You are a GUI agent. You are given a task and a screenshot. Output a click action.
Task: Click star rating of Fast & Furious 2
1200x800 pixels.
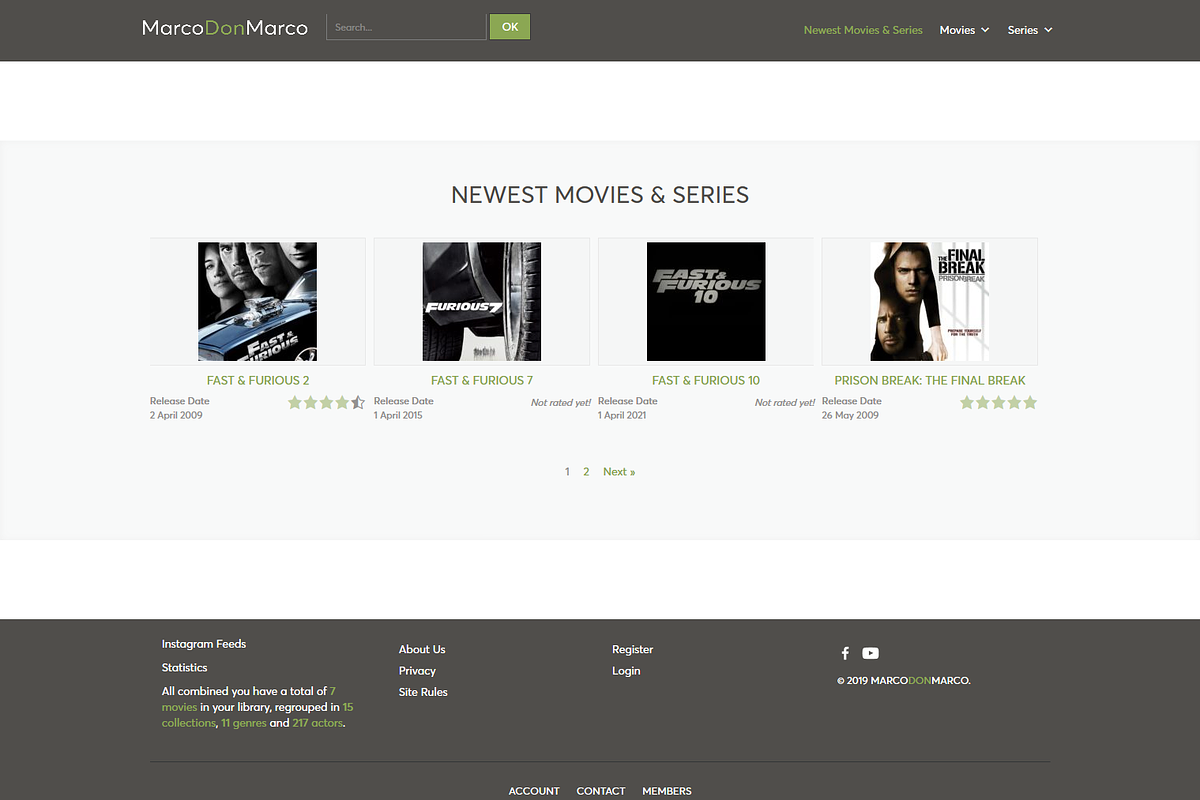[x=326, y=403]
